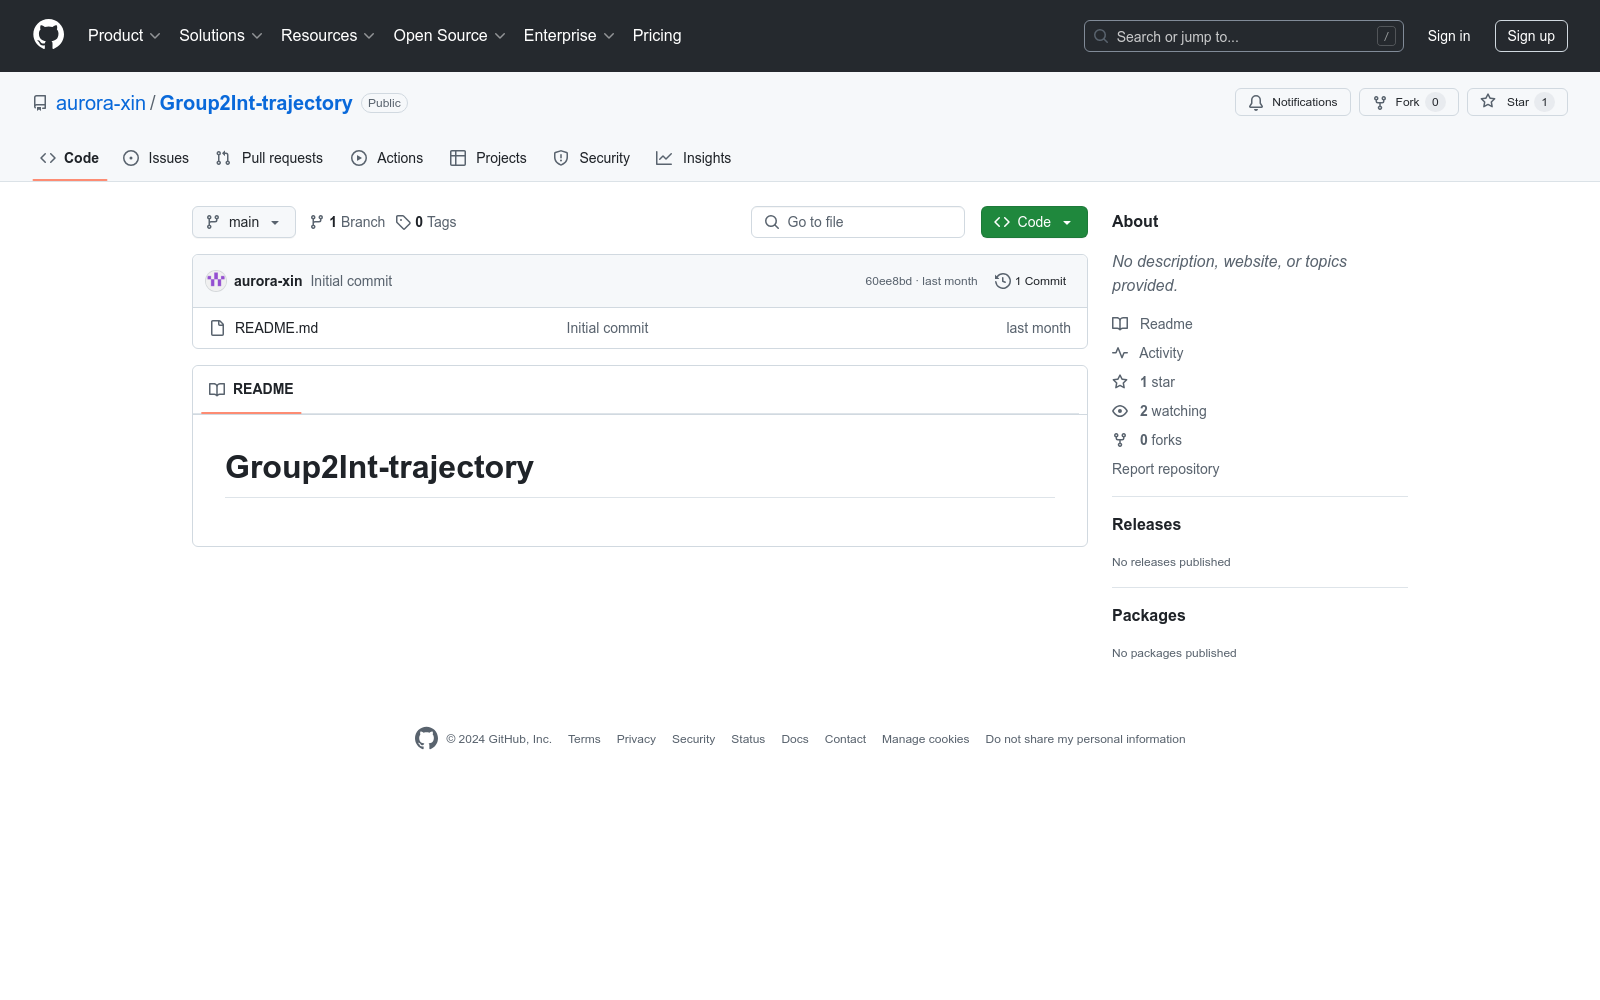Open the Activity link
The height and width of the screenshot is (1000, 1600).
click(1148, 353)
